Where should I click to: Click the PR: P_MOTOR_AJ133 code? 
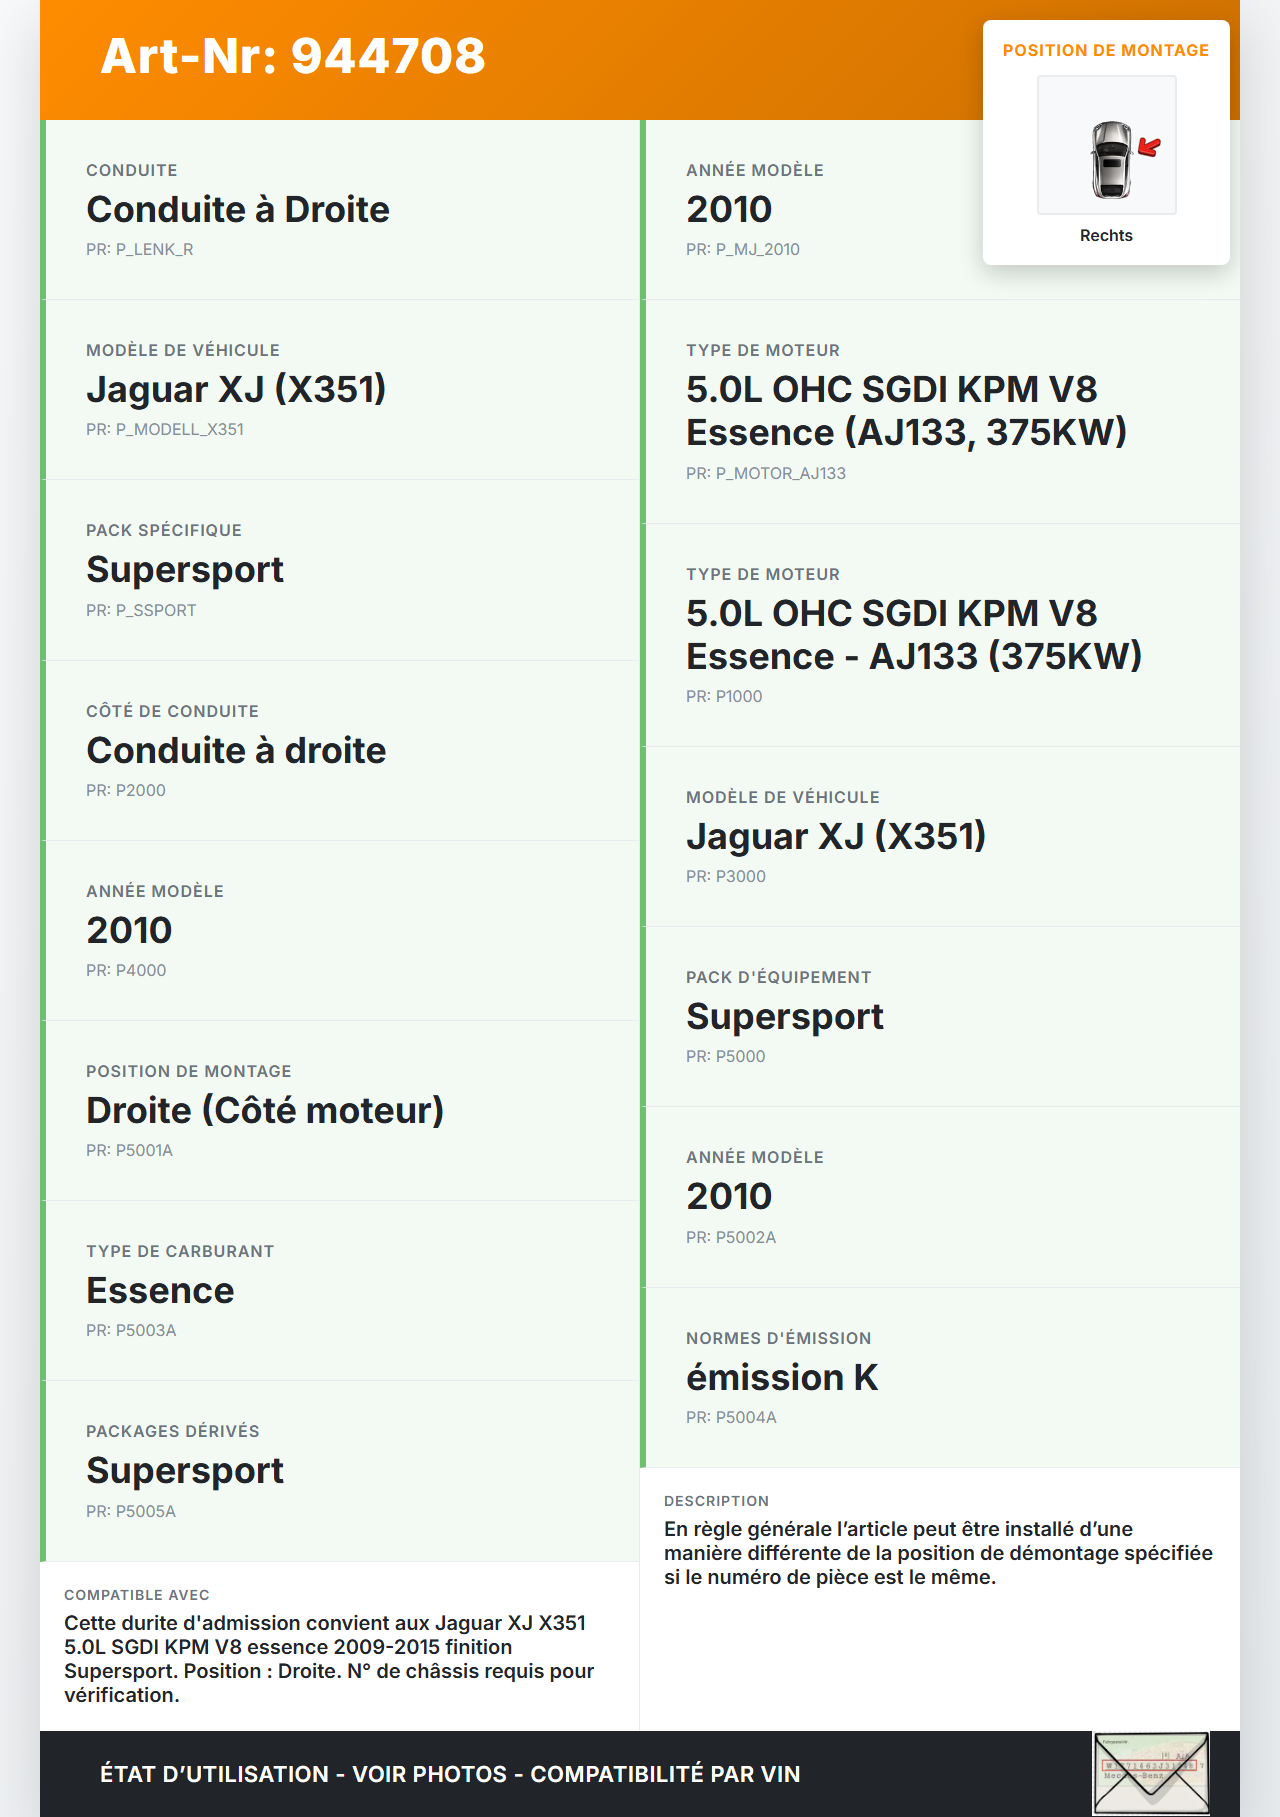[766, 474]
